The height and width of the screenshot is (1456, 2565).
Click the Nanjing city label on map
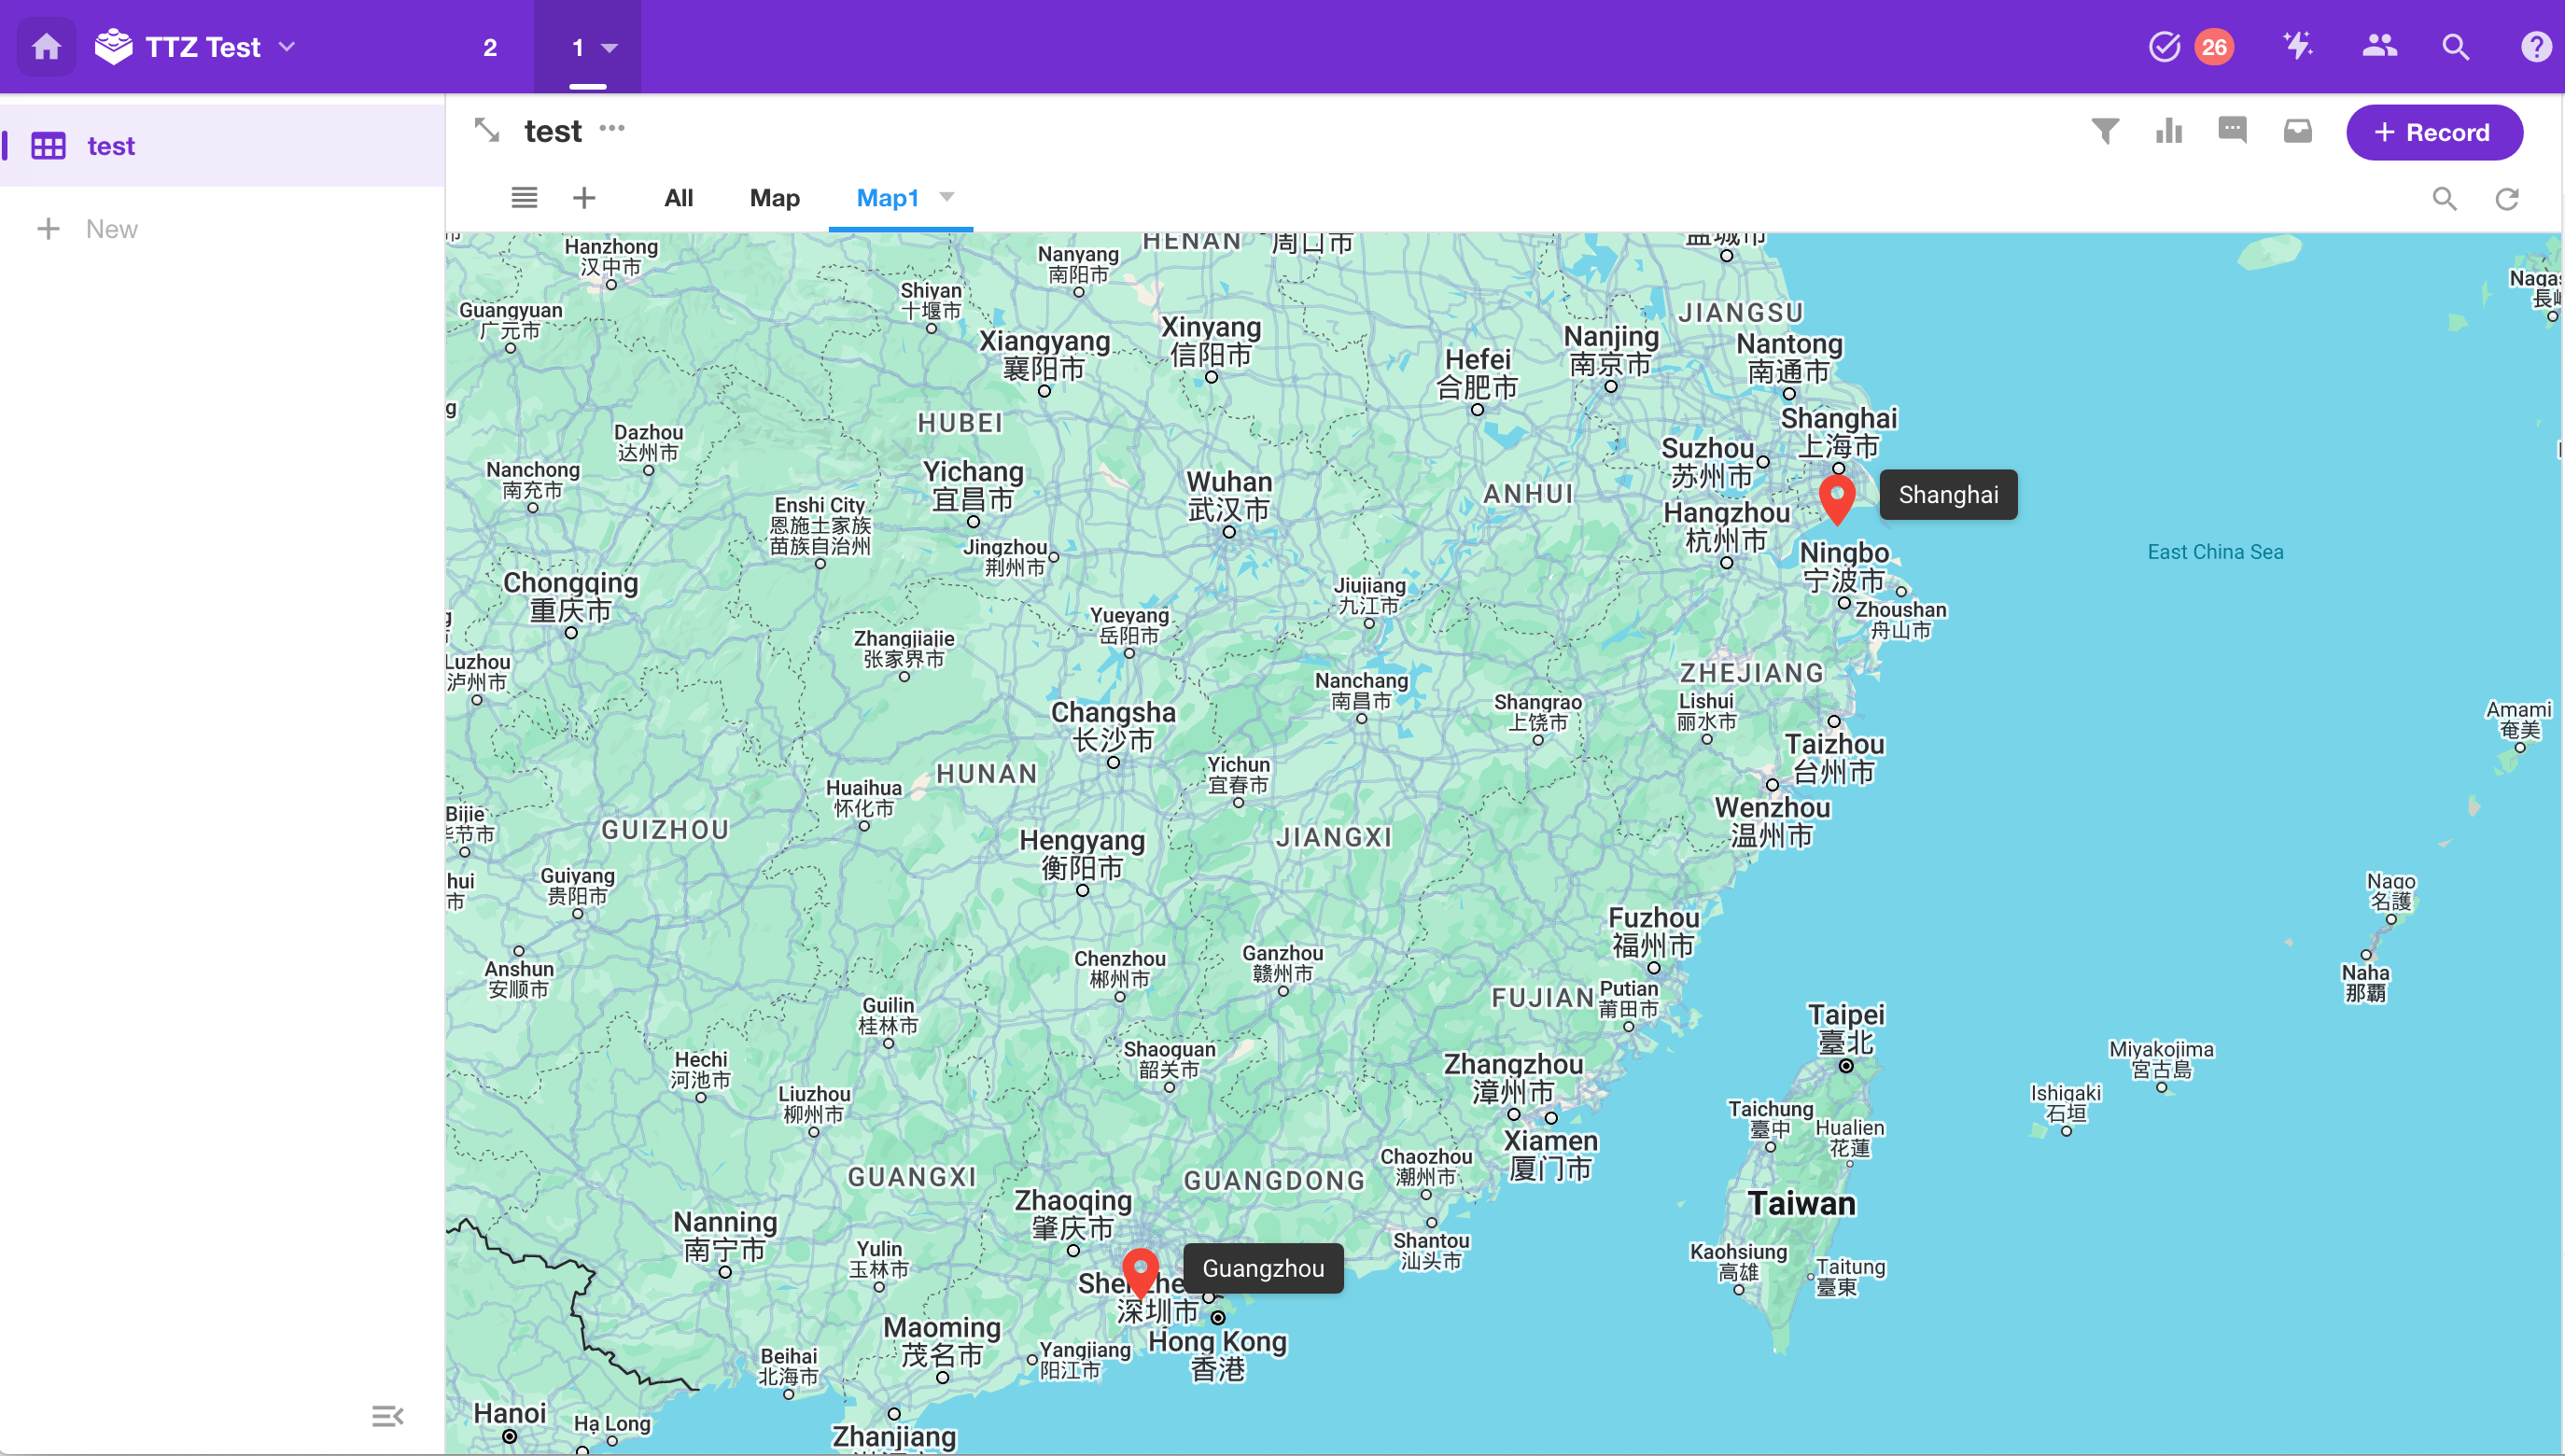click(1610, 350)
